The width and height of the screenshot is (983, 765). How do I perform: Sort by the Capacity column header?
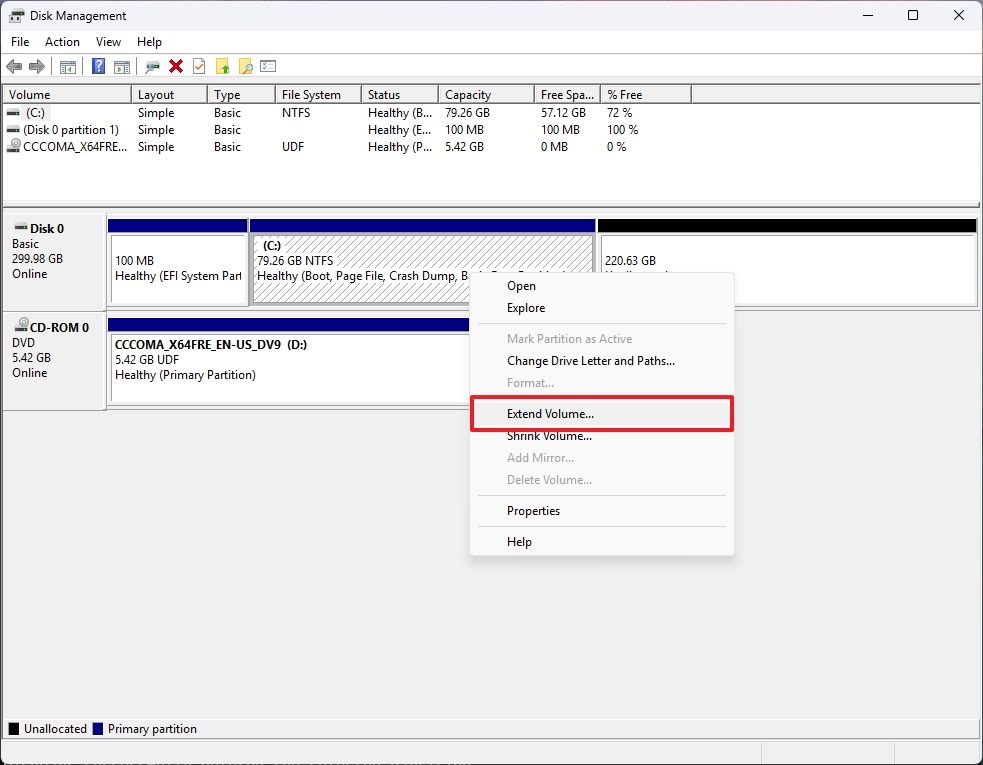[468, 95]
